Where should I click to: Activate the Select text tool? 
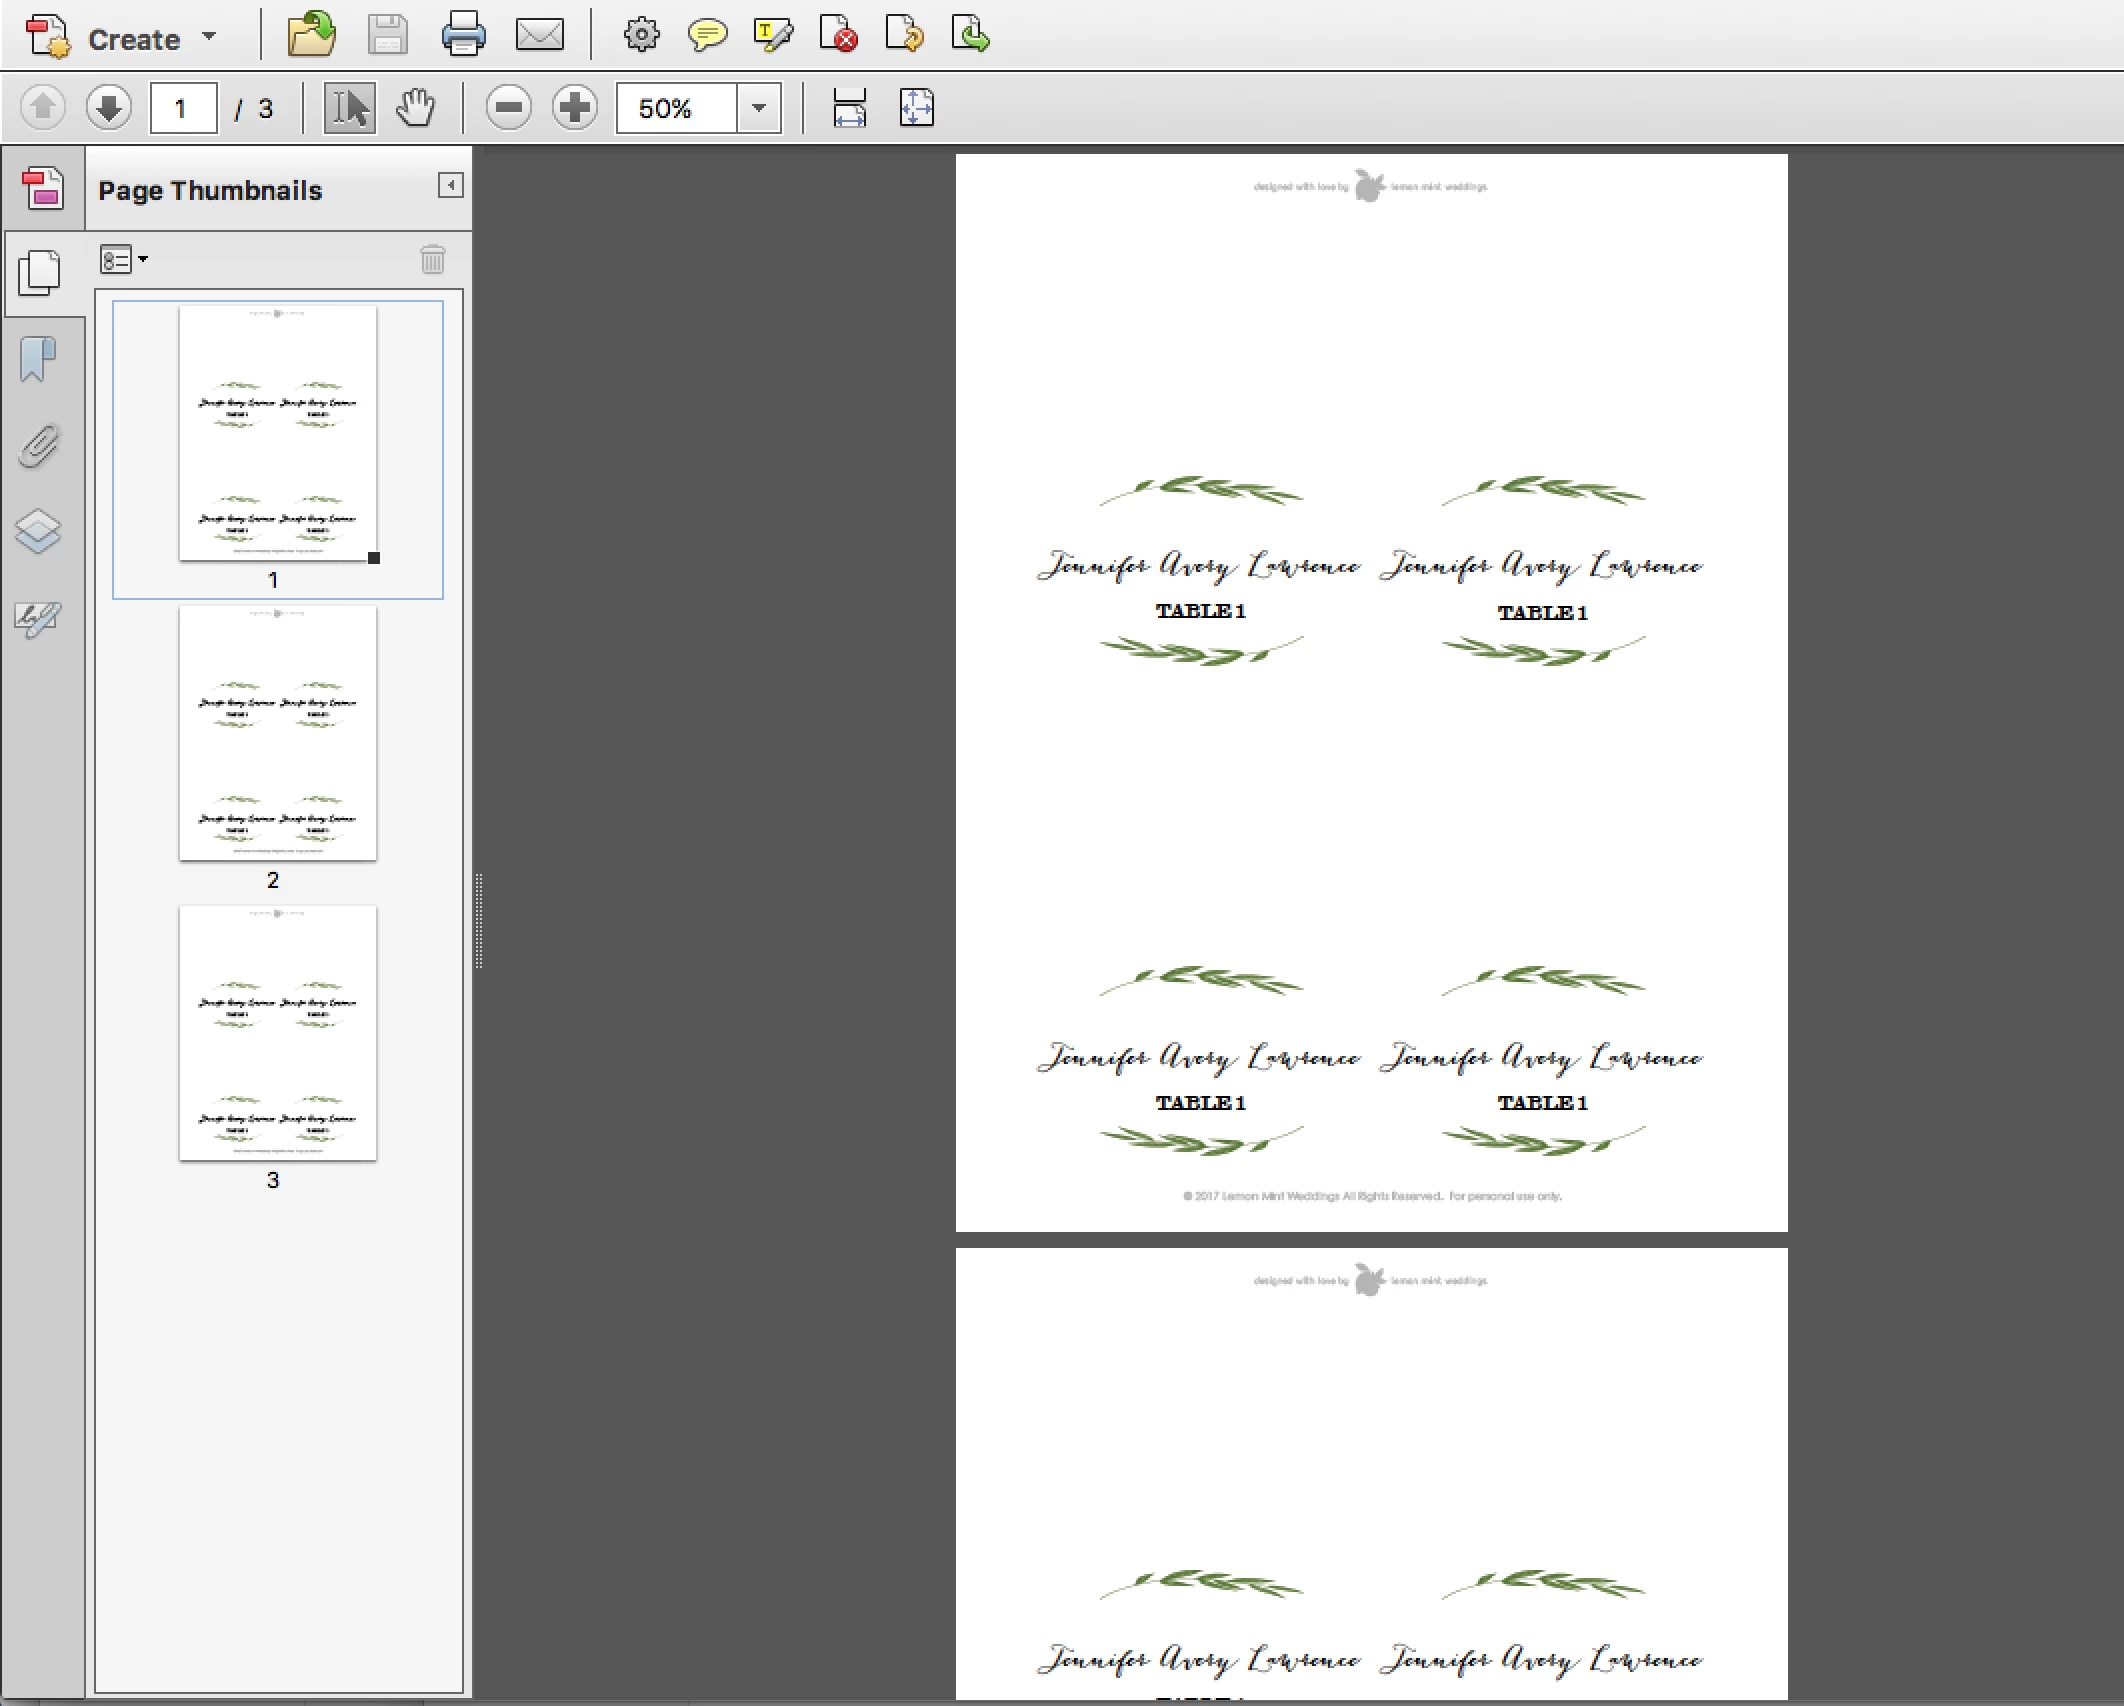(349, 108)
